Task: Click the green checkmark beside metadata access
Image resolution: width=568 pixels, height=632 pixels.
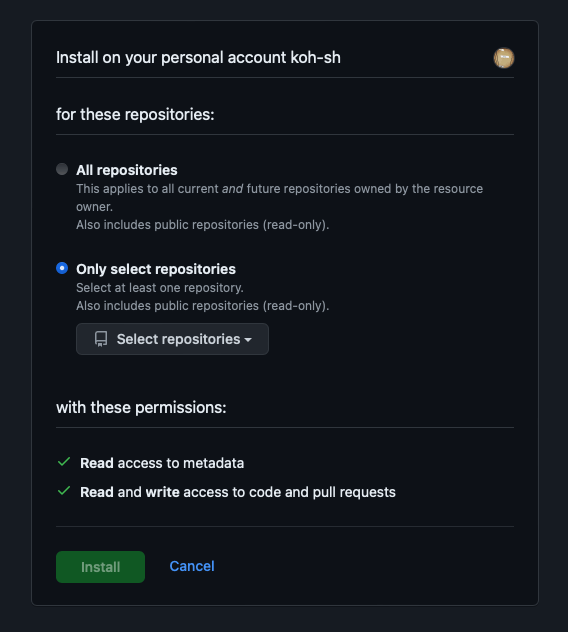Action: tap(64, 462)
